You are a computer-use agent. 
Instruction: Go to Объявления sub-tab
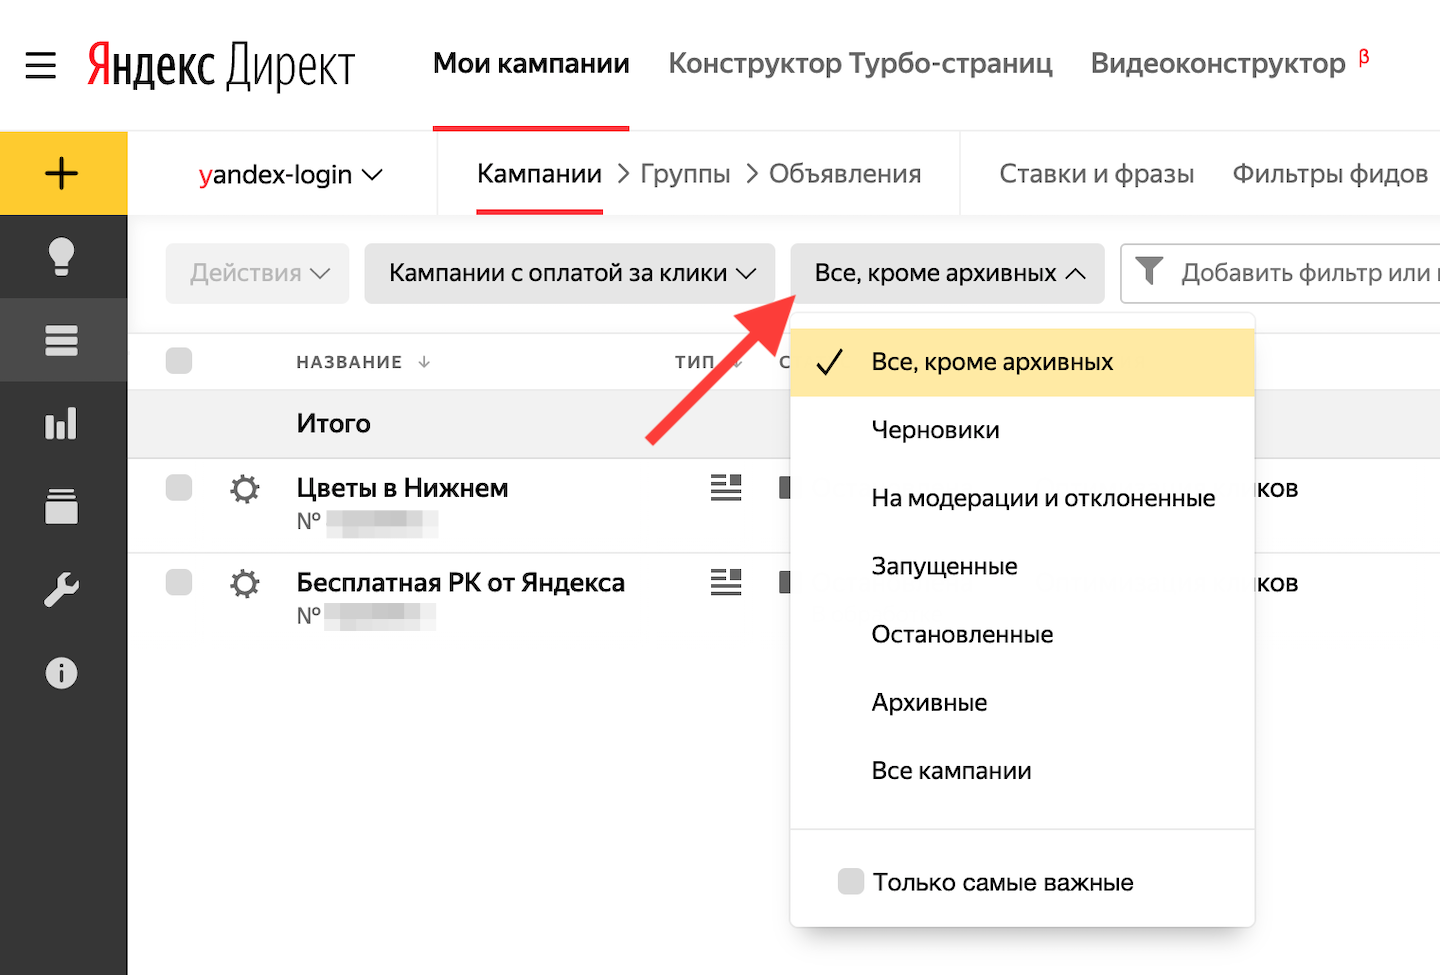click(x=845, y=174)
